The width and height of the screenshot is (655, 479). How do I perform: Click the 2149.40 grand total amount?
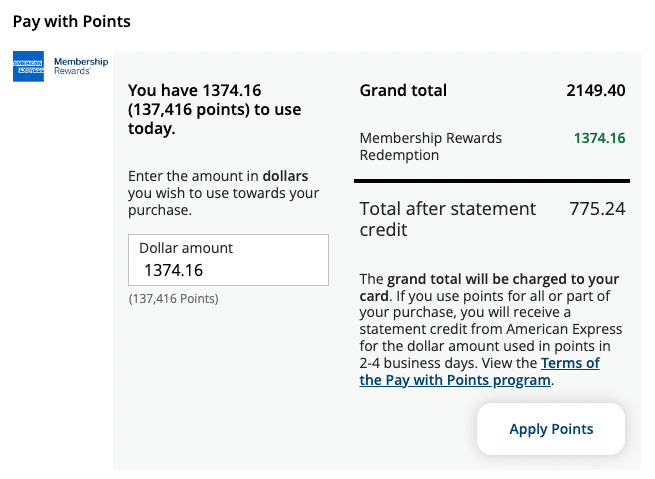(596, 91)
